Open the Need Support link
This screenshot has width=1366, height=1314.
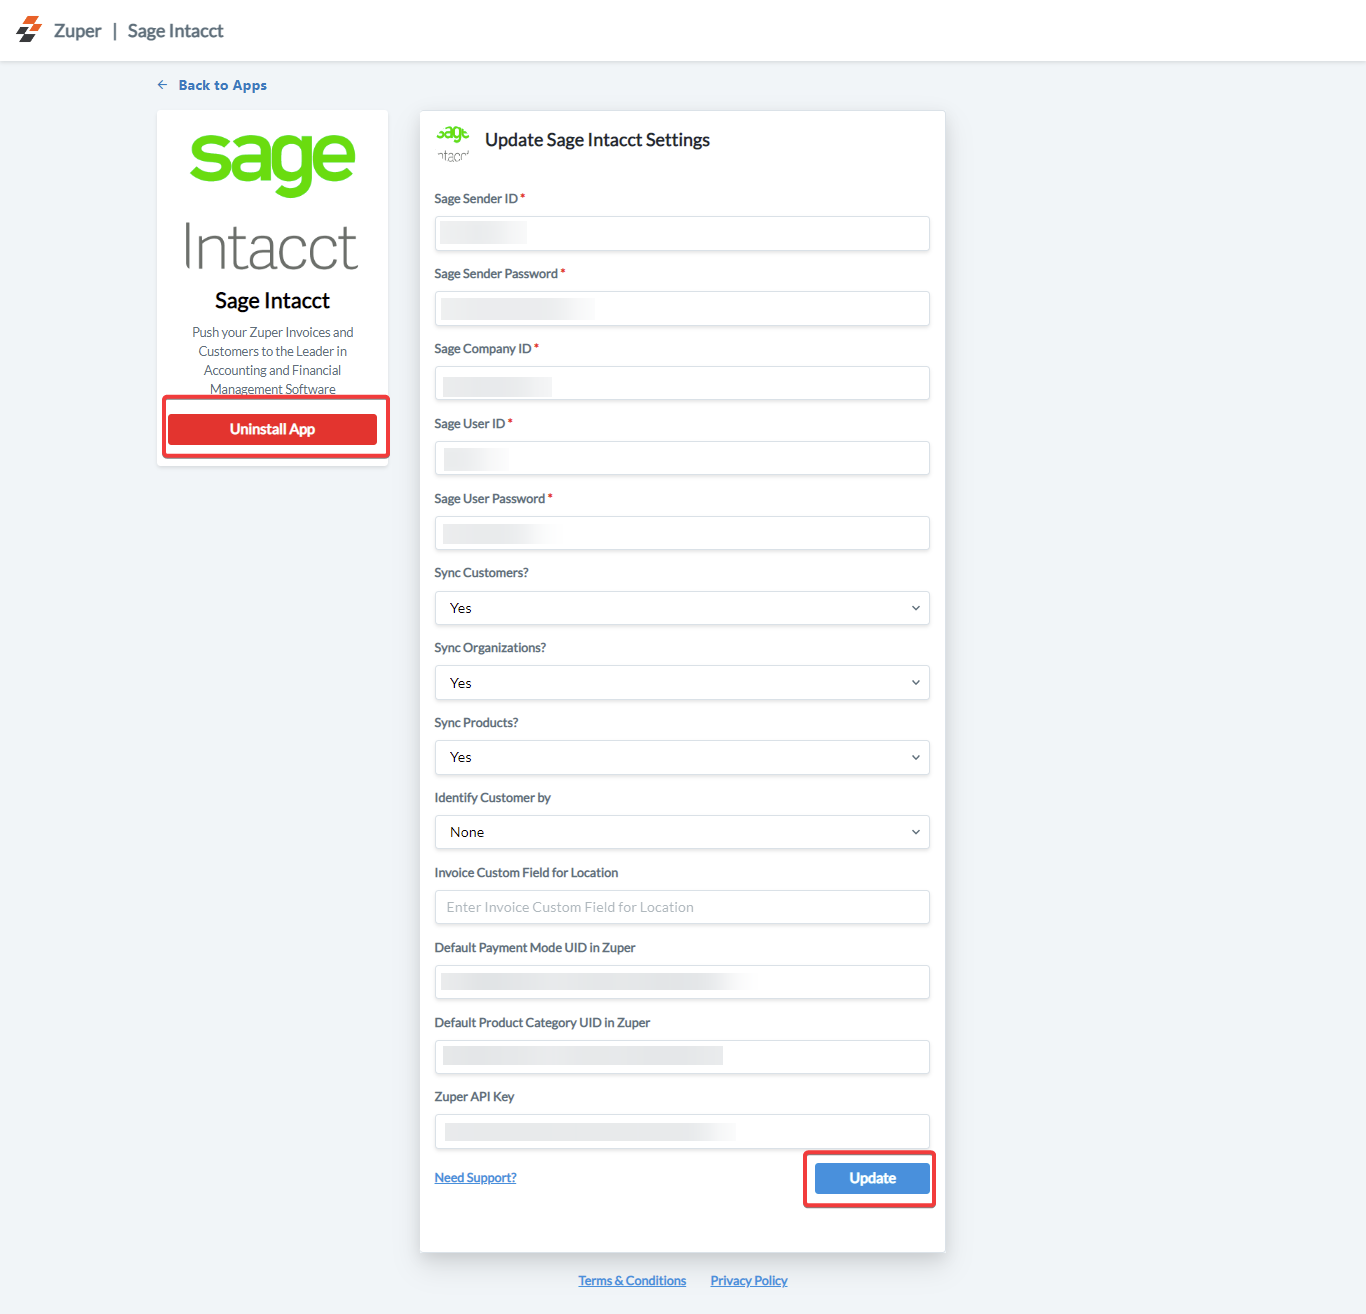pos(475,1177)
